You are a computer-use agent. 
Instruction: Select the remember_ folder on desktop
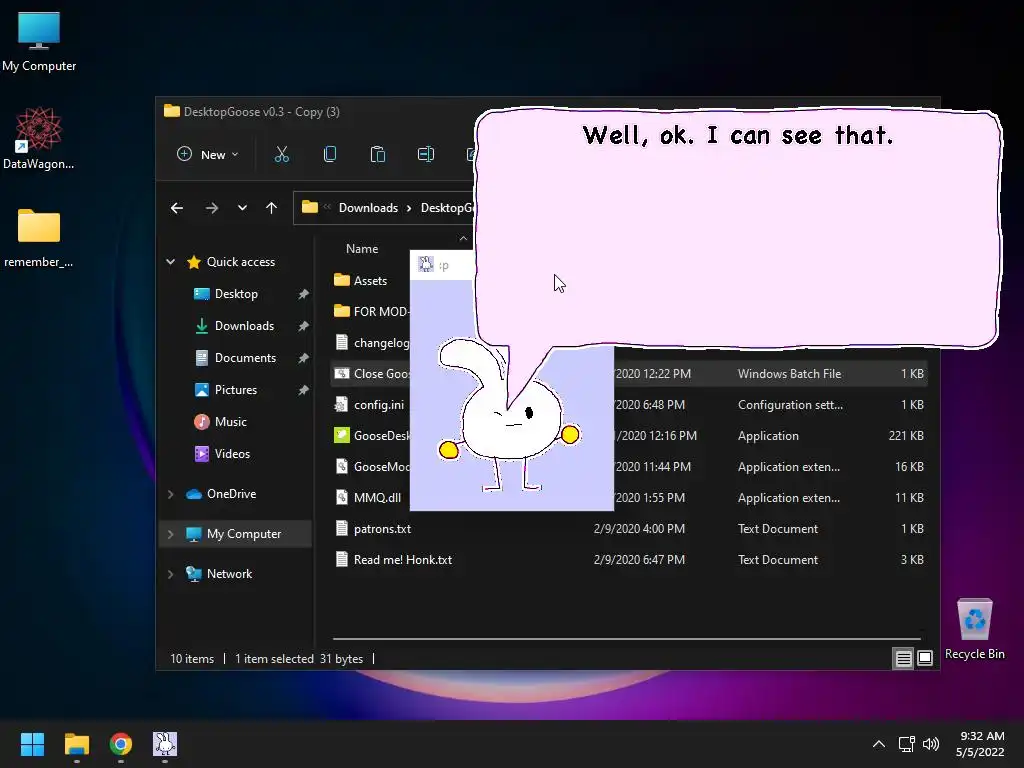[x=39, y=238]
